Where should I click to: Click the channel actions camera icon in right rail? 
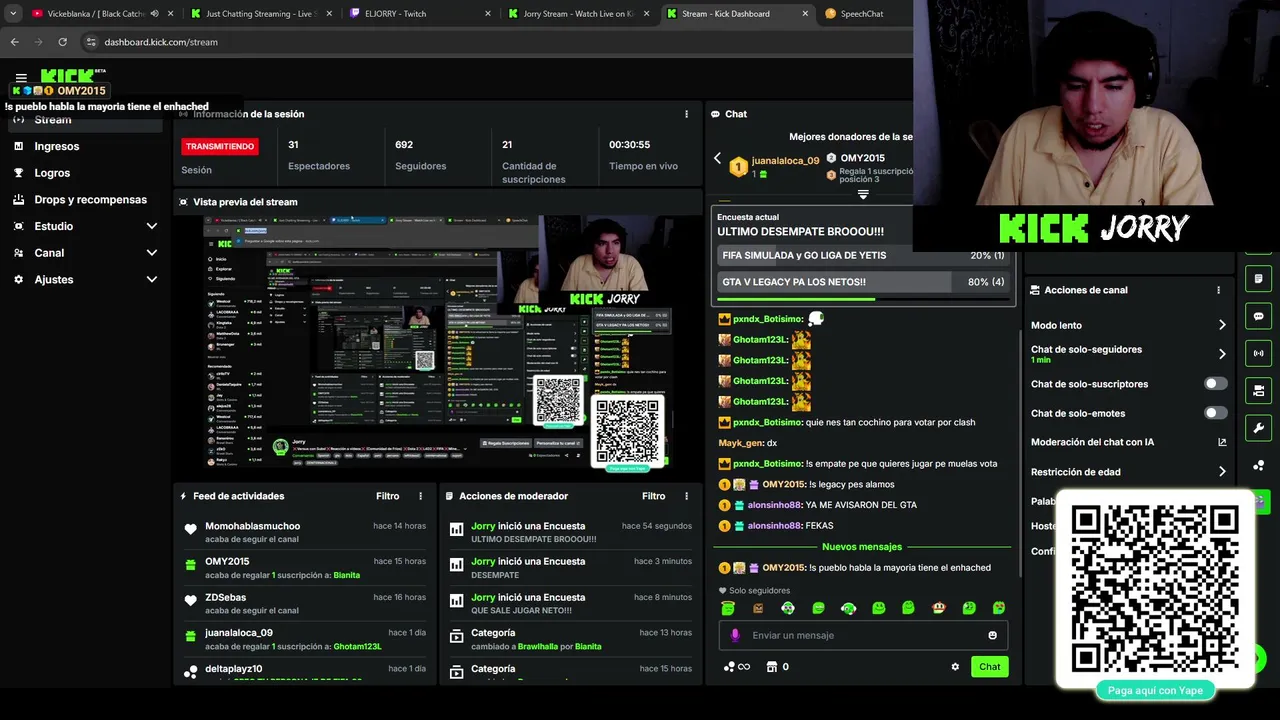[1258, 390]
